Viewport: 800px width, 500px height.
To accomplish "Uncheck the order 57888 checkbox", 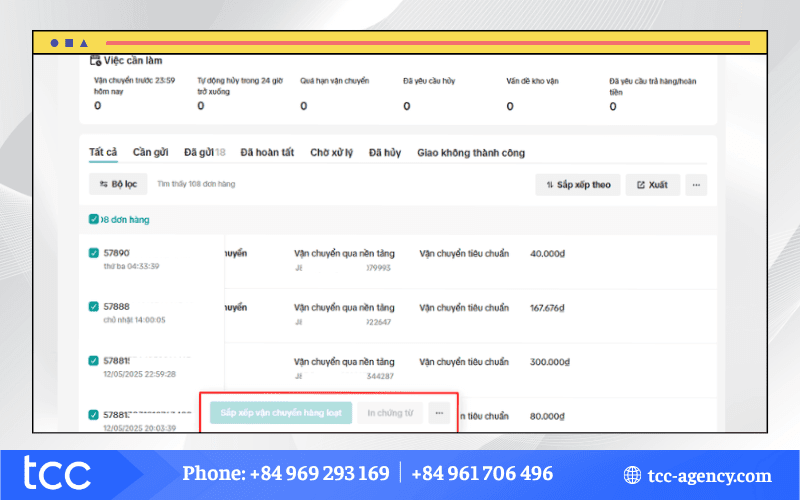I will point(94,307).
